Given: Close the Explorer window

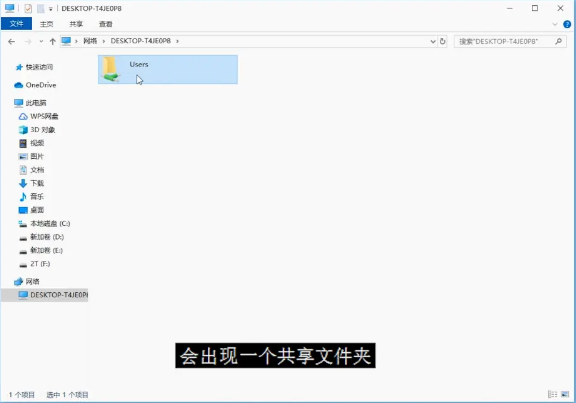Looking at the screenshot, I should click(560, 8).
